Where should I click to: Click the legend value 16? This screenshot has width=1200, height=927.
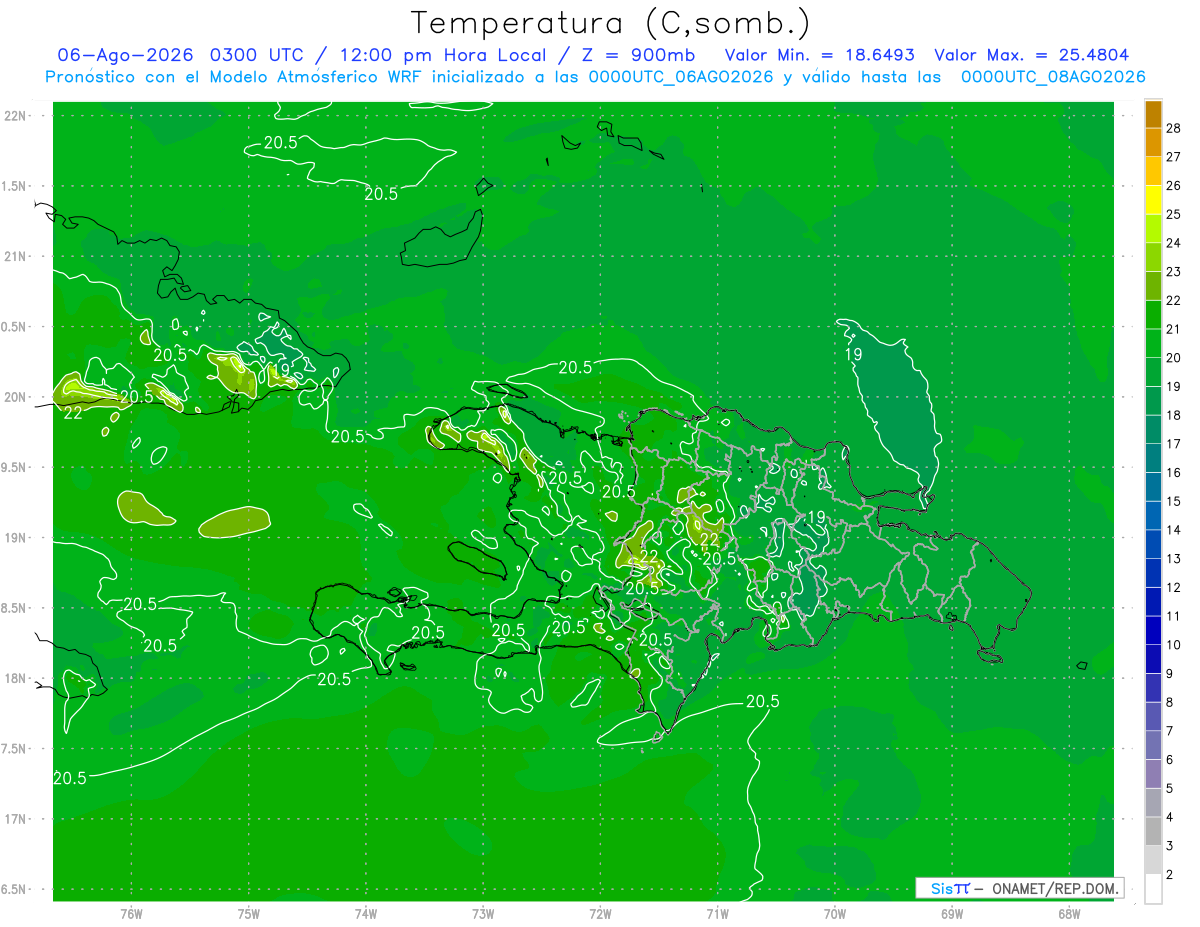[1174, 473]
